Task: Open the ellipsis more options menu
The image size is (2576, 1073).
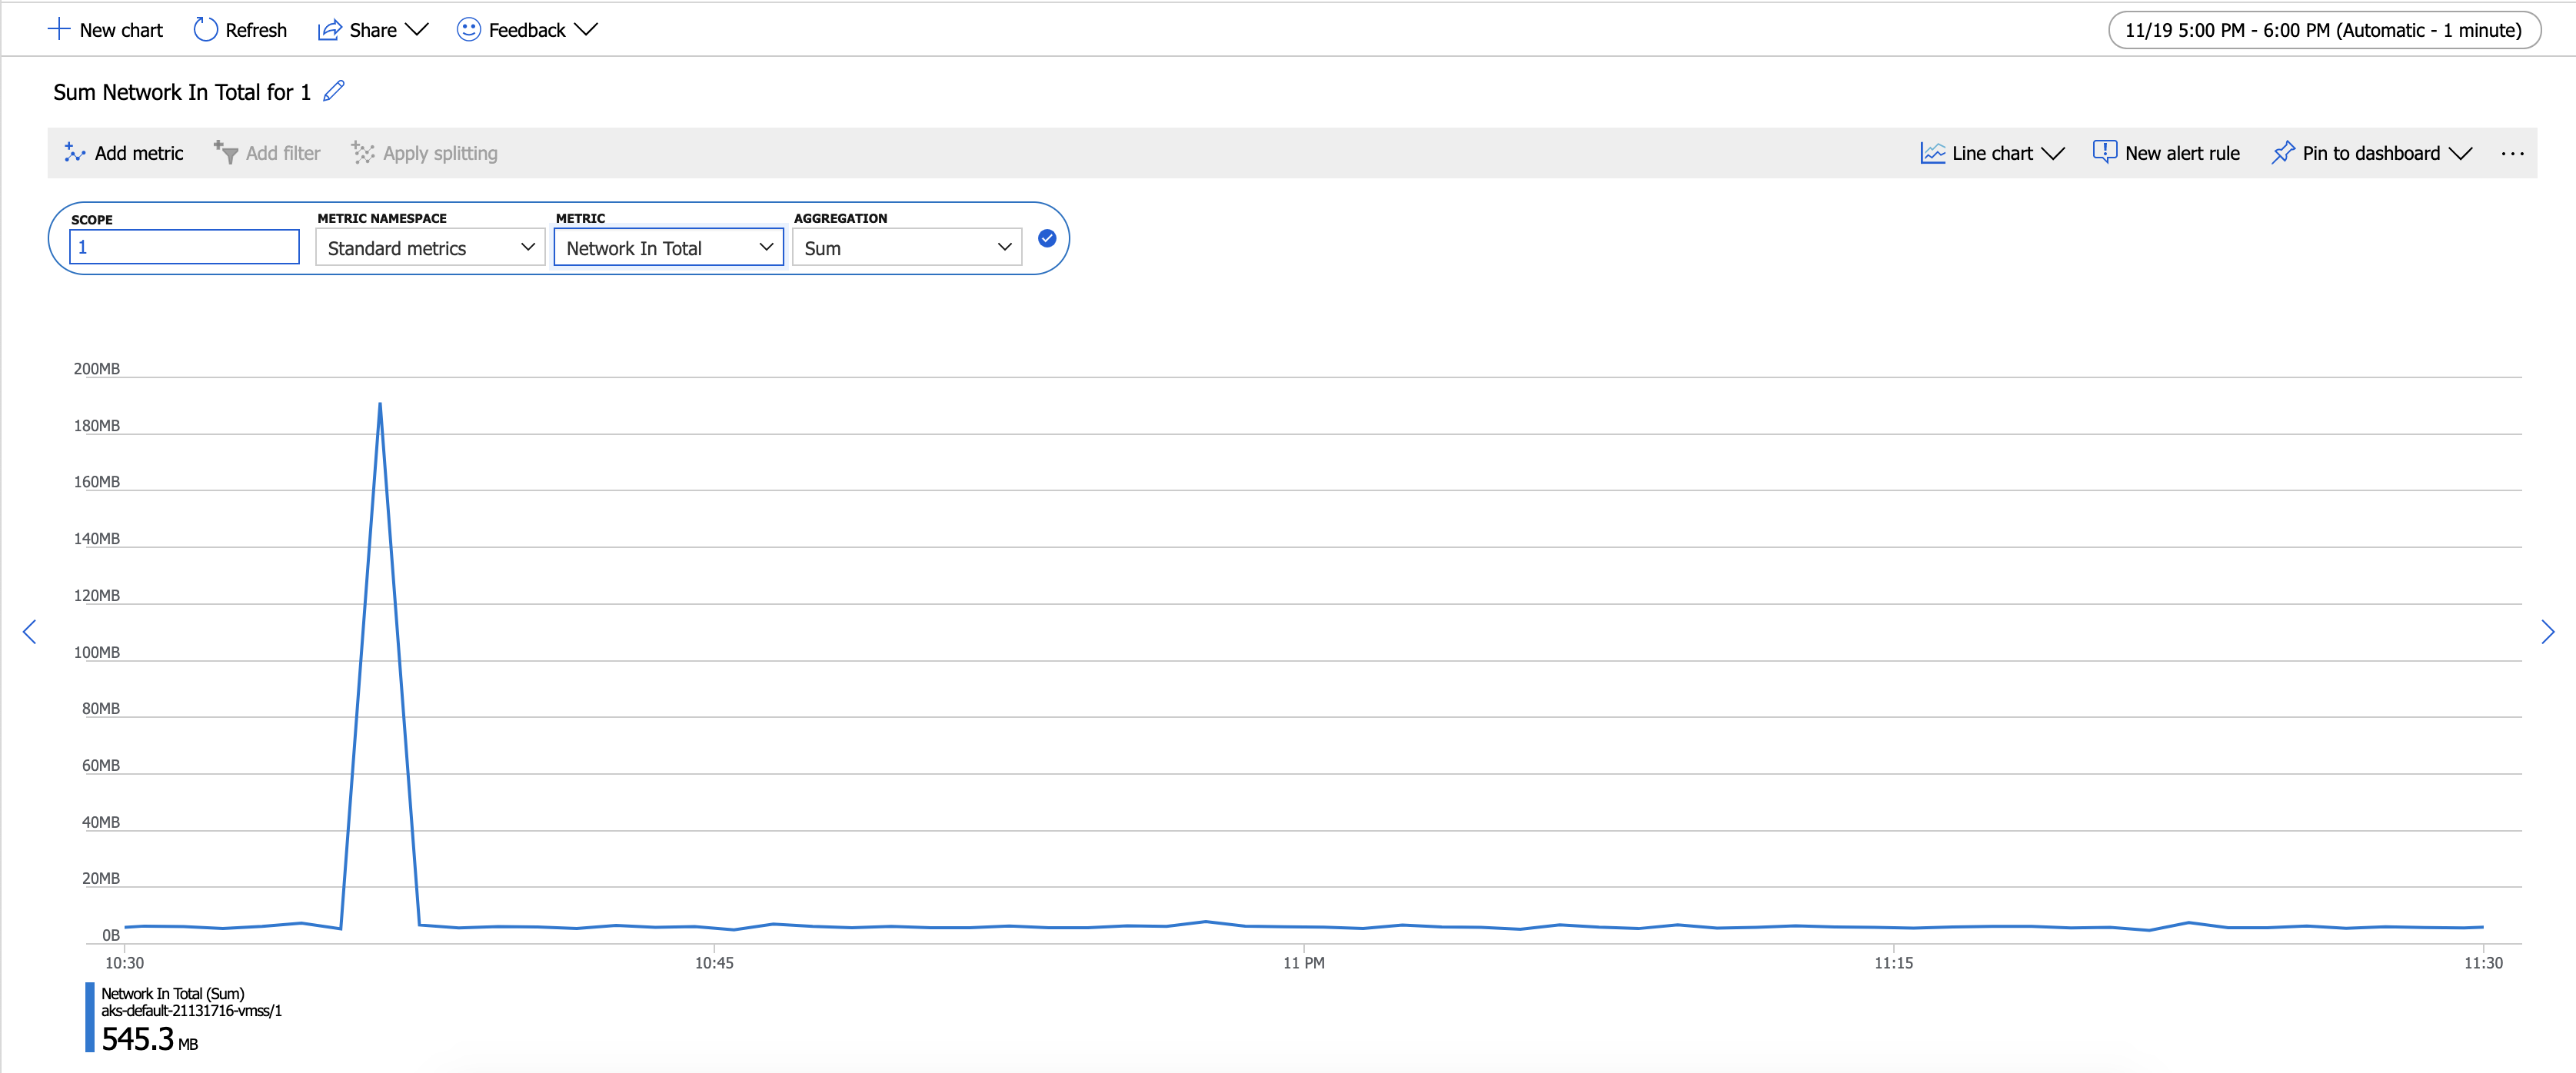Action: 2512,153
